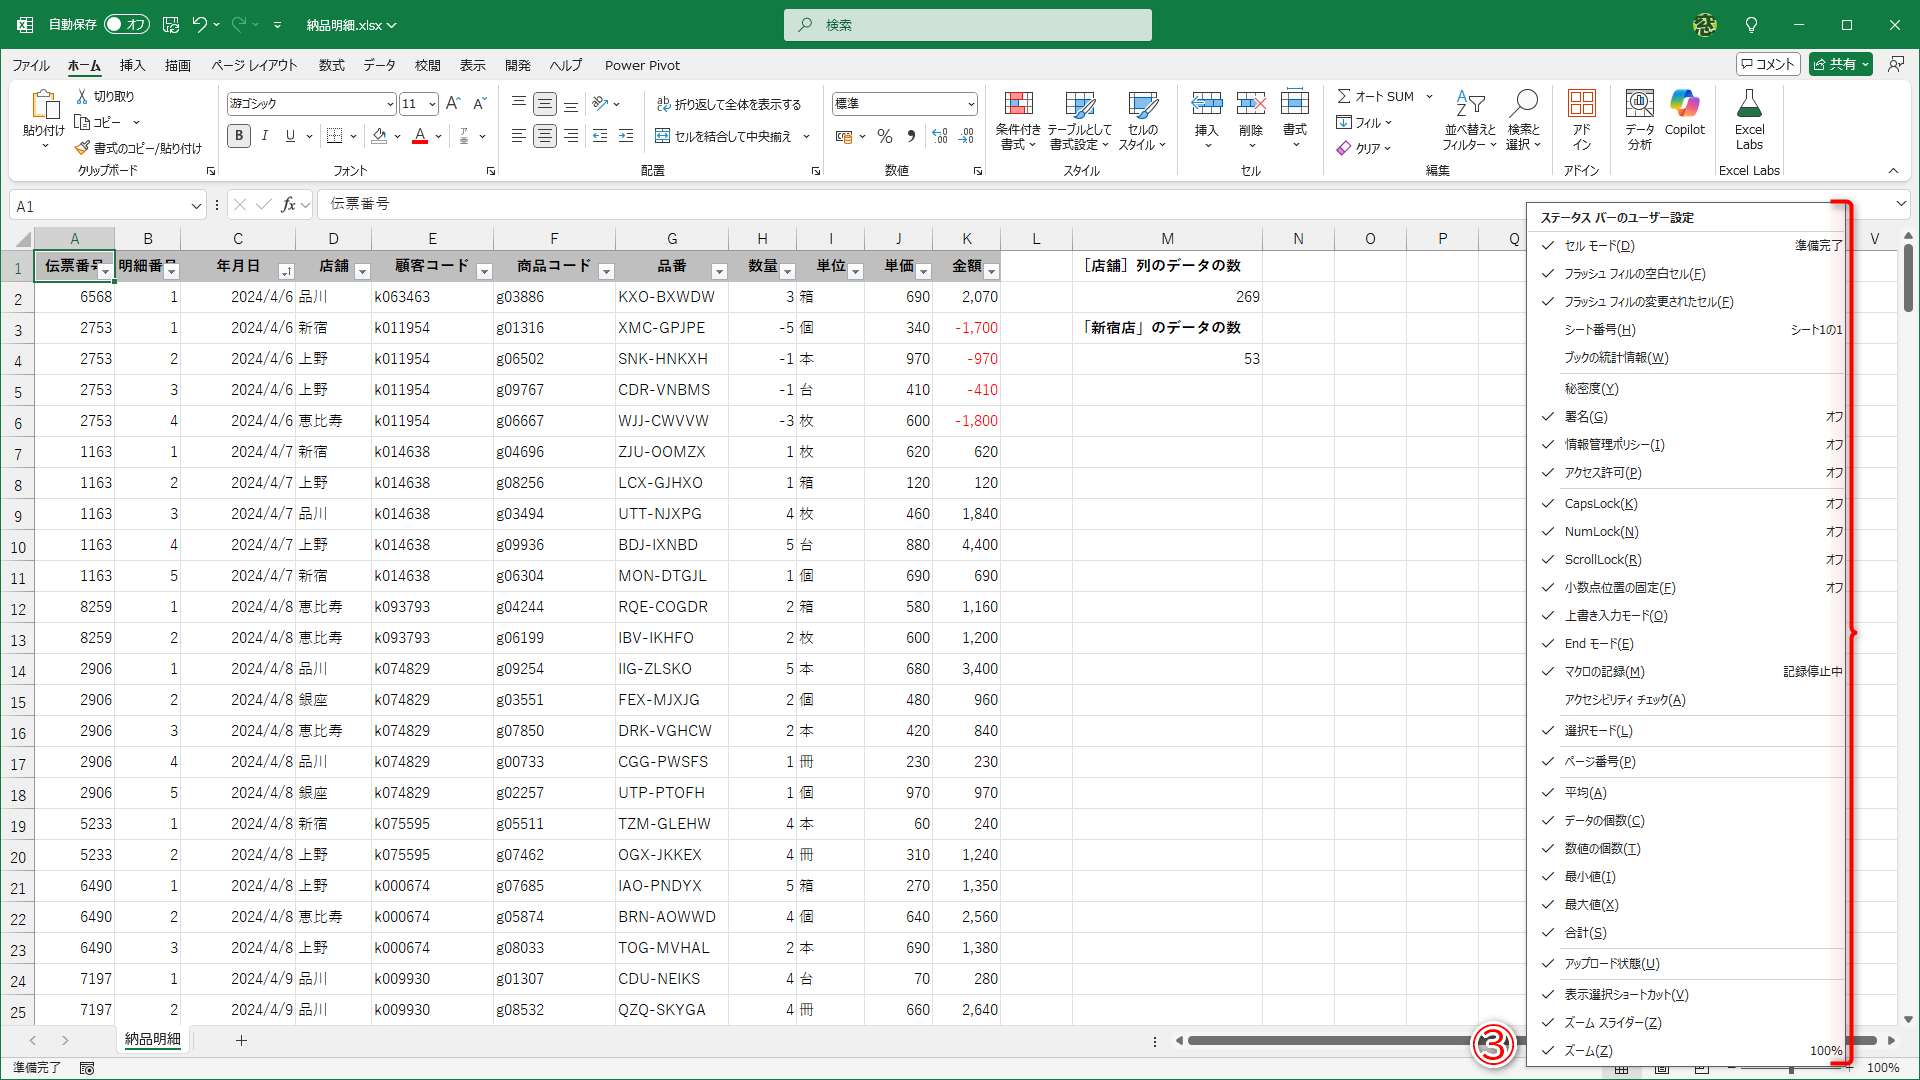Click the Bold formatting button

pos(239,136)
